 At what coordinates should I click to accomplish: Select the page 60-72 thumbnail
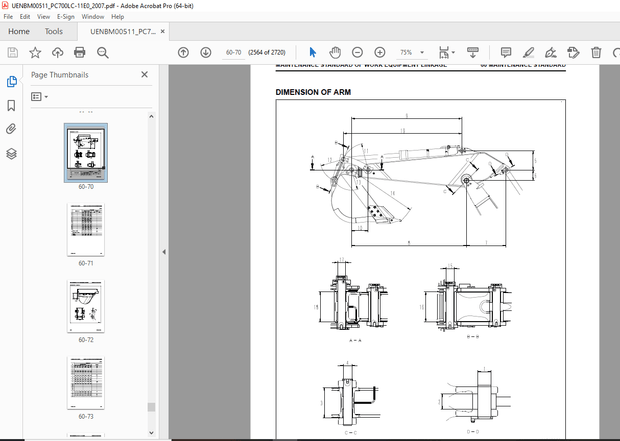pyautogui.click(x=86, y=307)
